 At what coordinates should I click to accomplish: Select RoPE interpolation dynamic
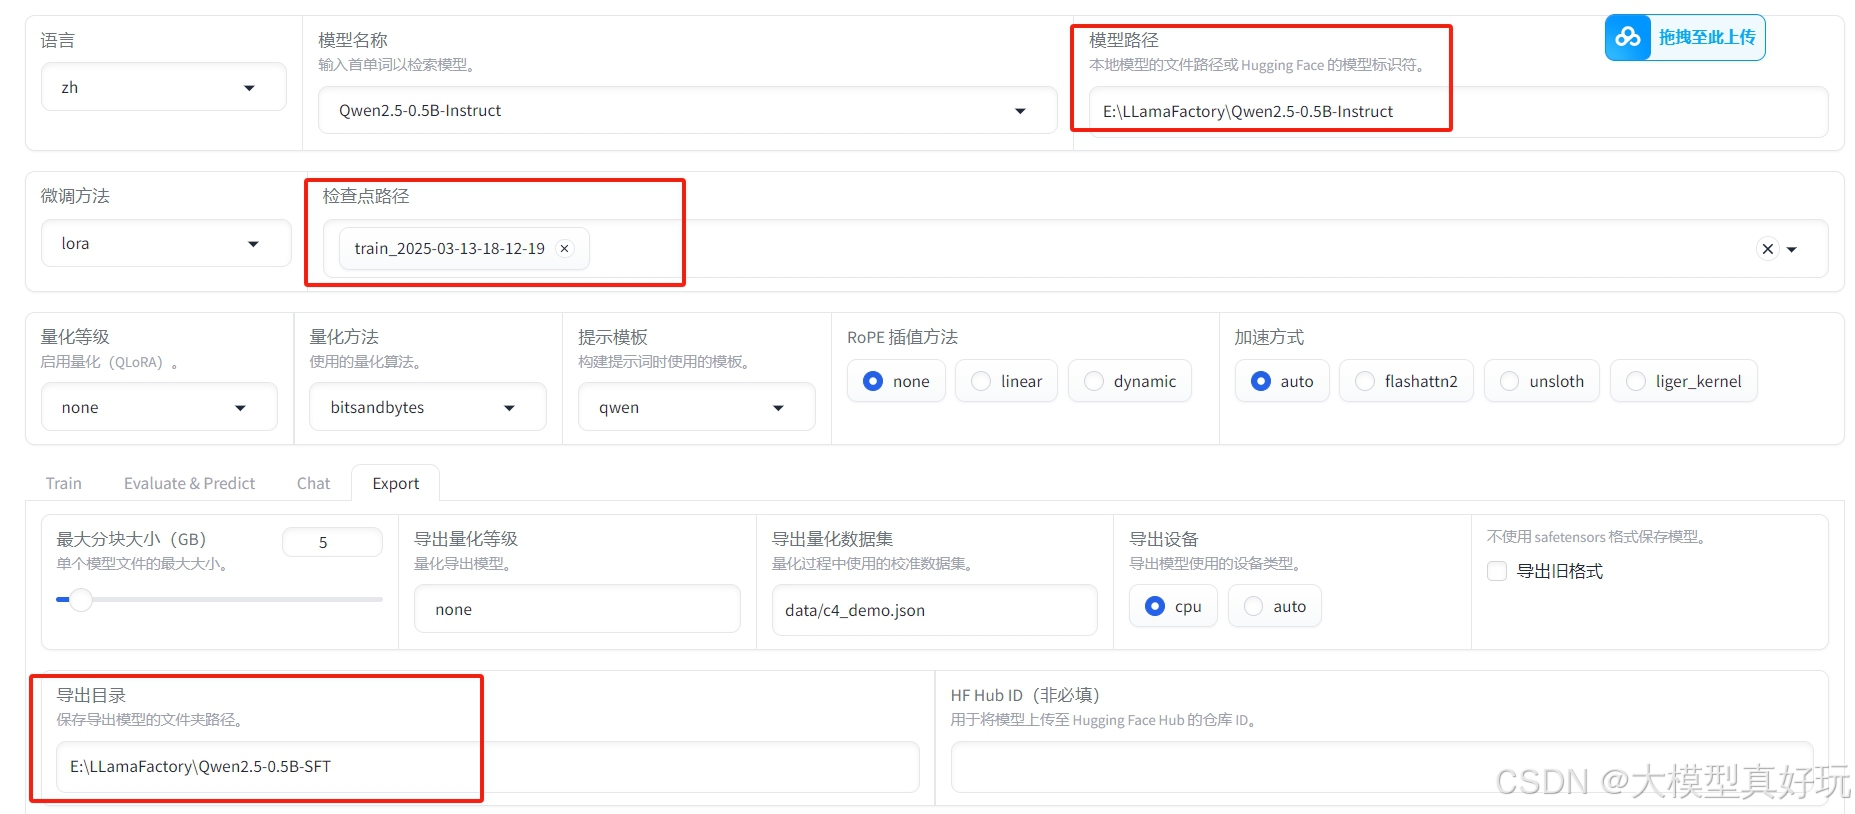click(x=1130, y=381)
